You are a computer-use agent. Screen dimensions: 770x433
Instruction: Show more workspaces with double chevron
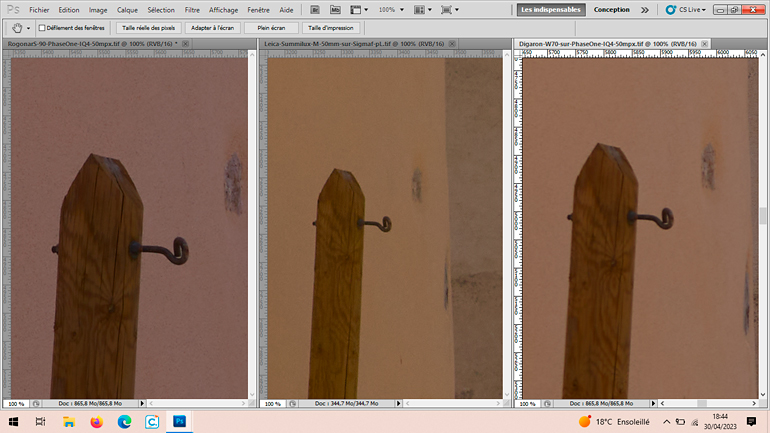point(644,10)
